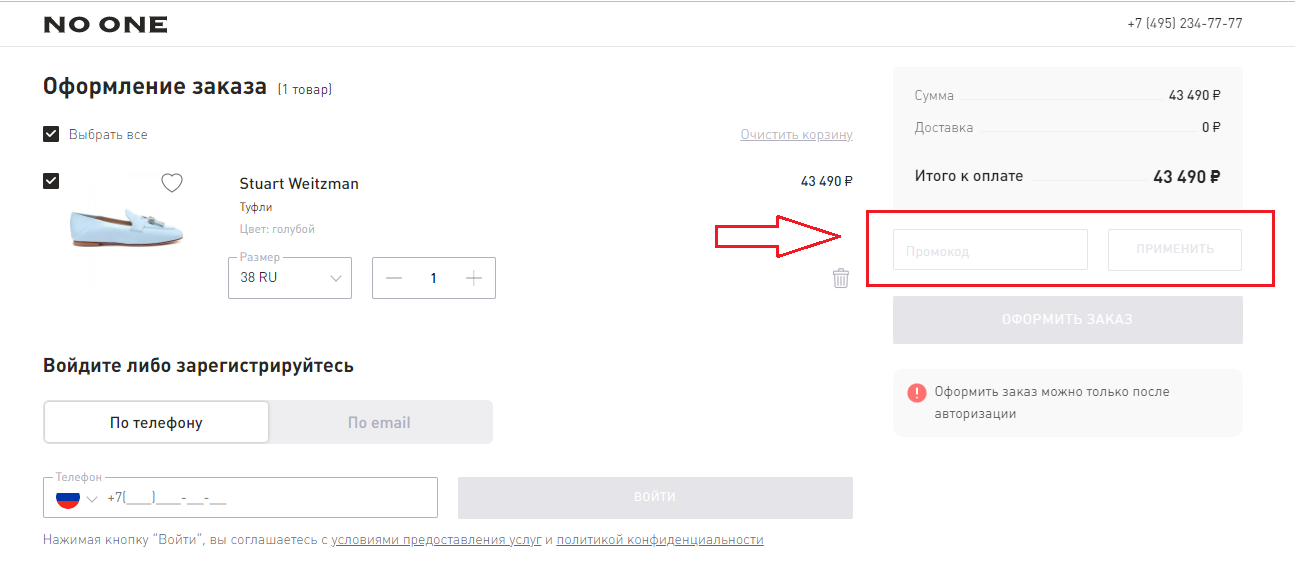1295x575 pixels.
Task: Delete item with trash bin icon
Action: tap(841, 278)
